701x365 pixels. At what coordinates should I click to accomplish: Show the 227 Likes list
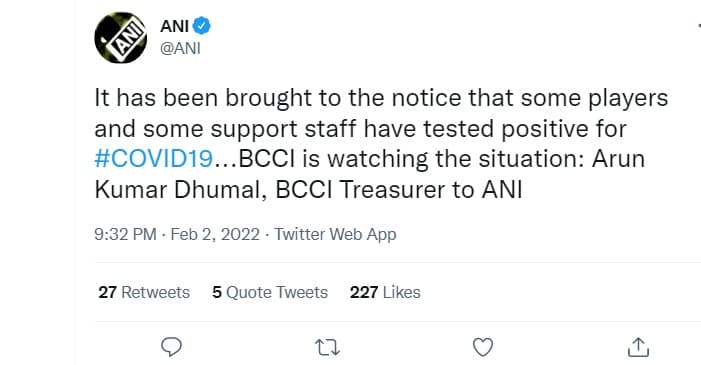coord(385,292)
